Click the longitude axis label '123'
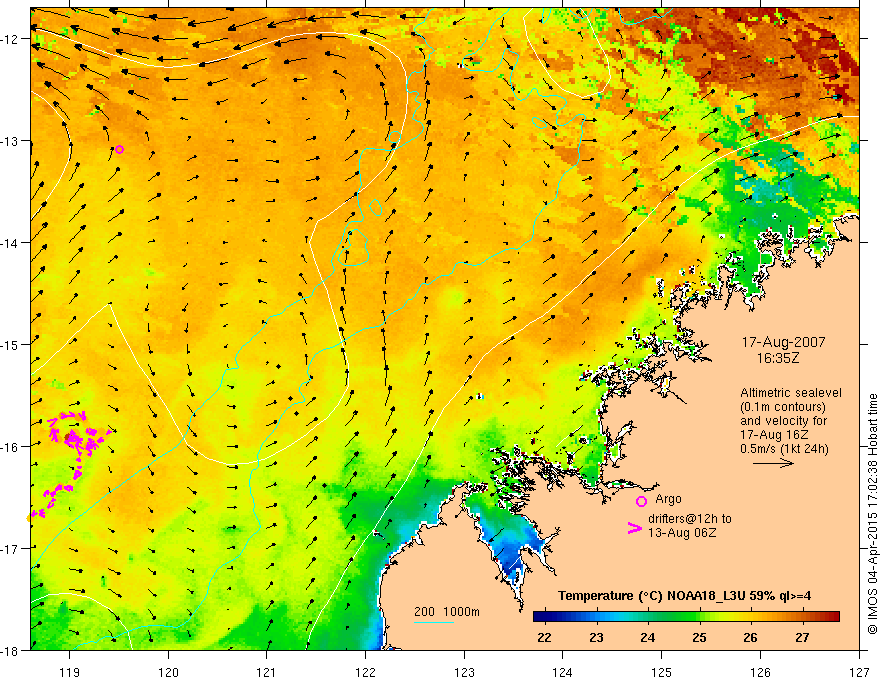880x680 pixels. click(x=464, y=672)
